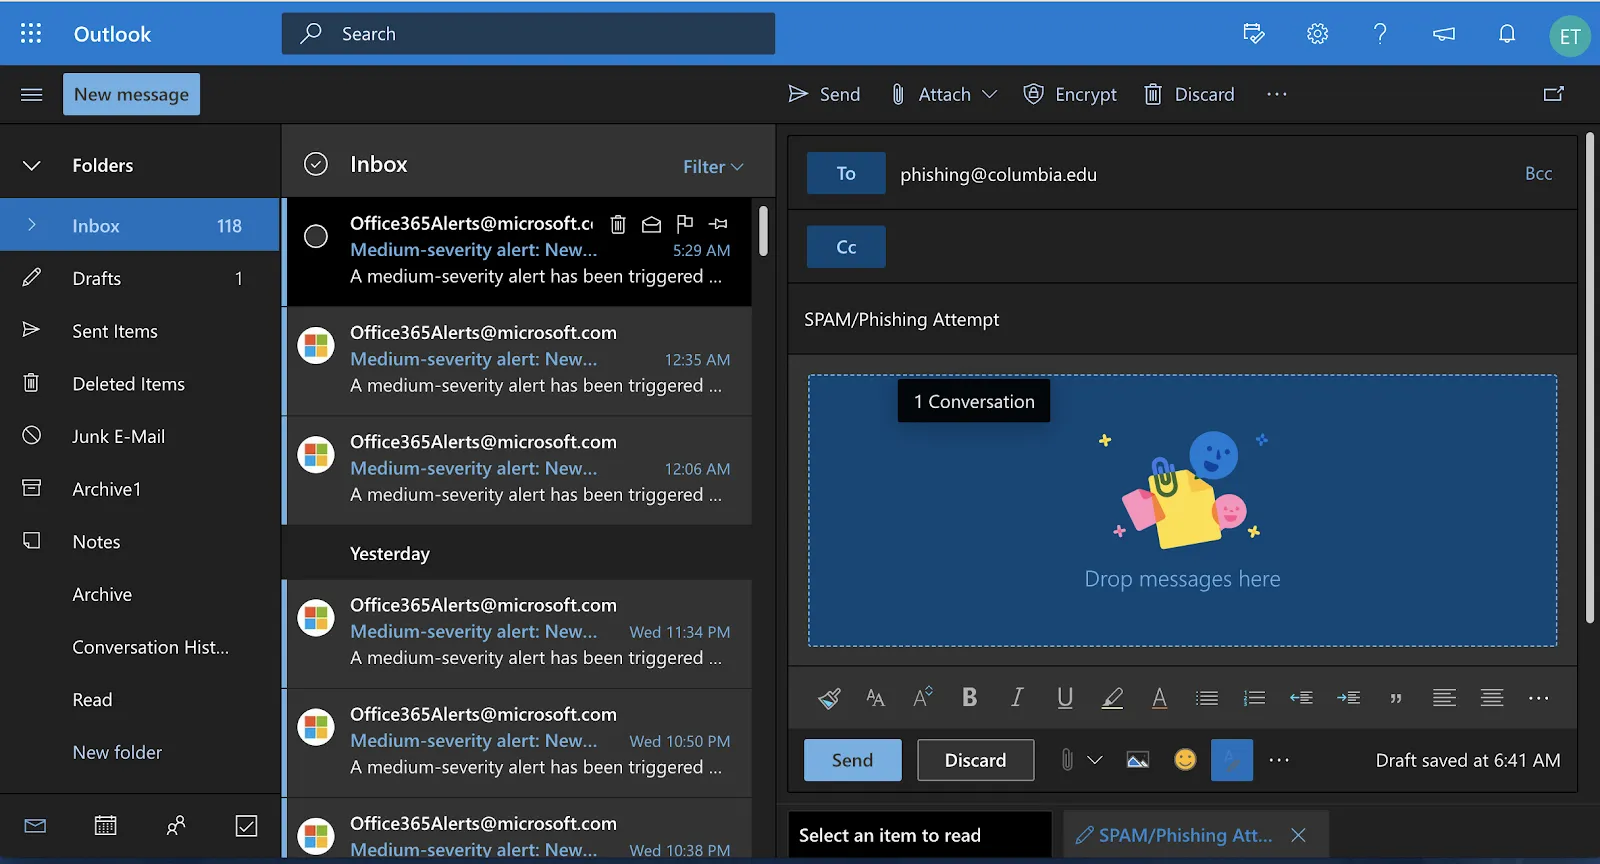Pin the 5:29 AM message
1600x864 pixels.
(718, 223)
